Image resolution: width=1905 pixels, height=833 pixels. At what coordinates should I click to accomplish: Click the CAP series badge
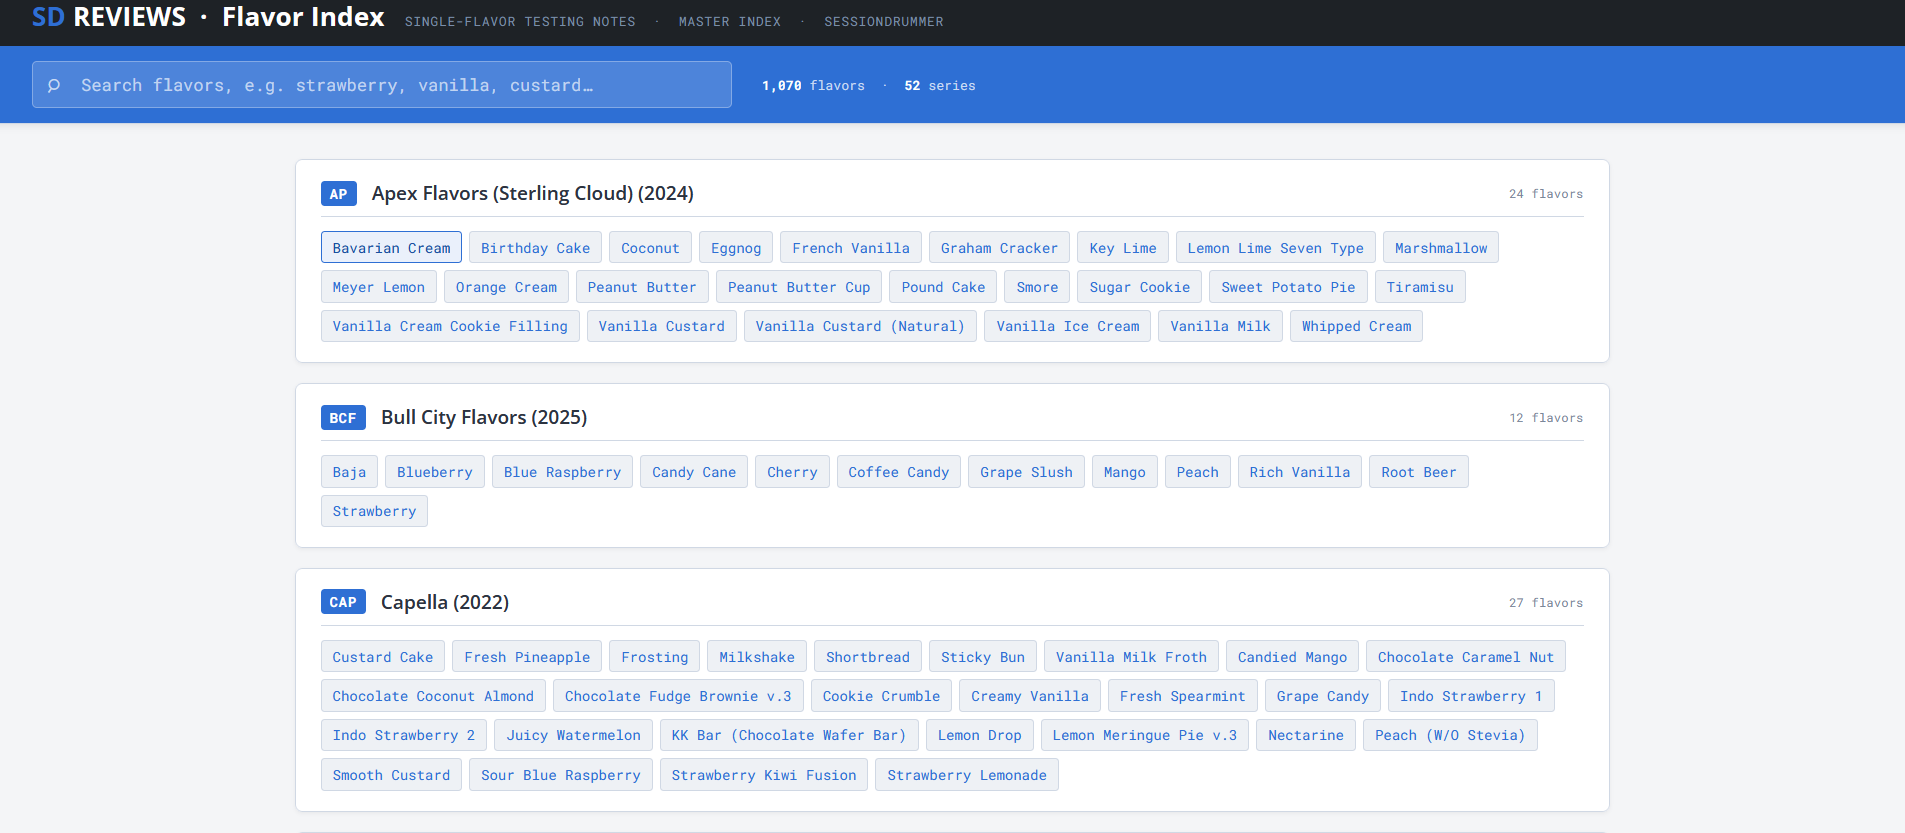pyautogui.click(x=342, y=602)
